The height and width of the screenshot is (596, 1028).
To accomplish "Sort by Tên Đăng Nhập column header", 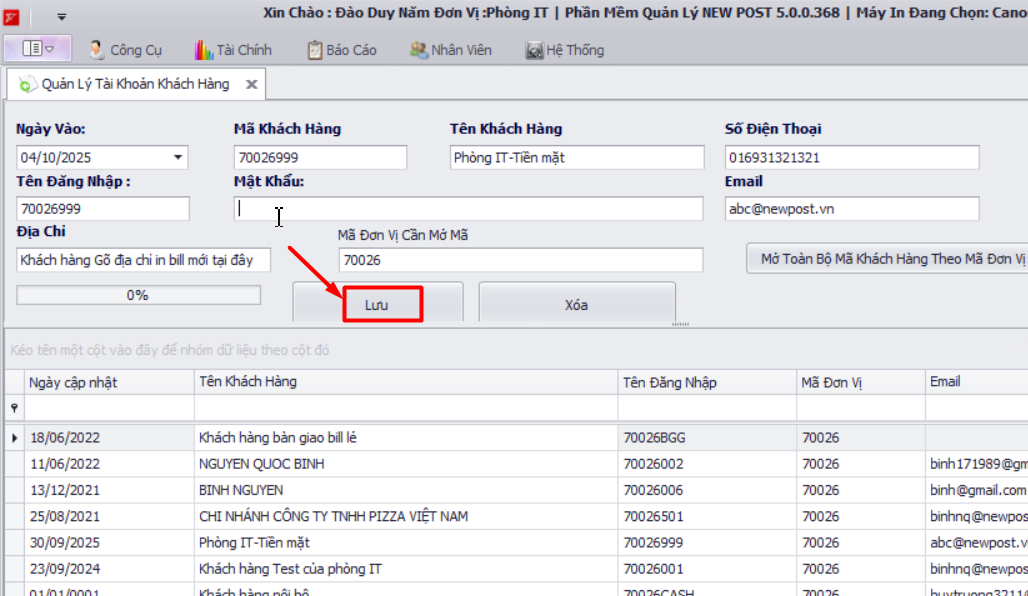I will tap(706, 382).
